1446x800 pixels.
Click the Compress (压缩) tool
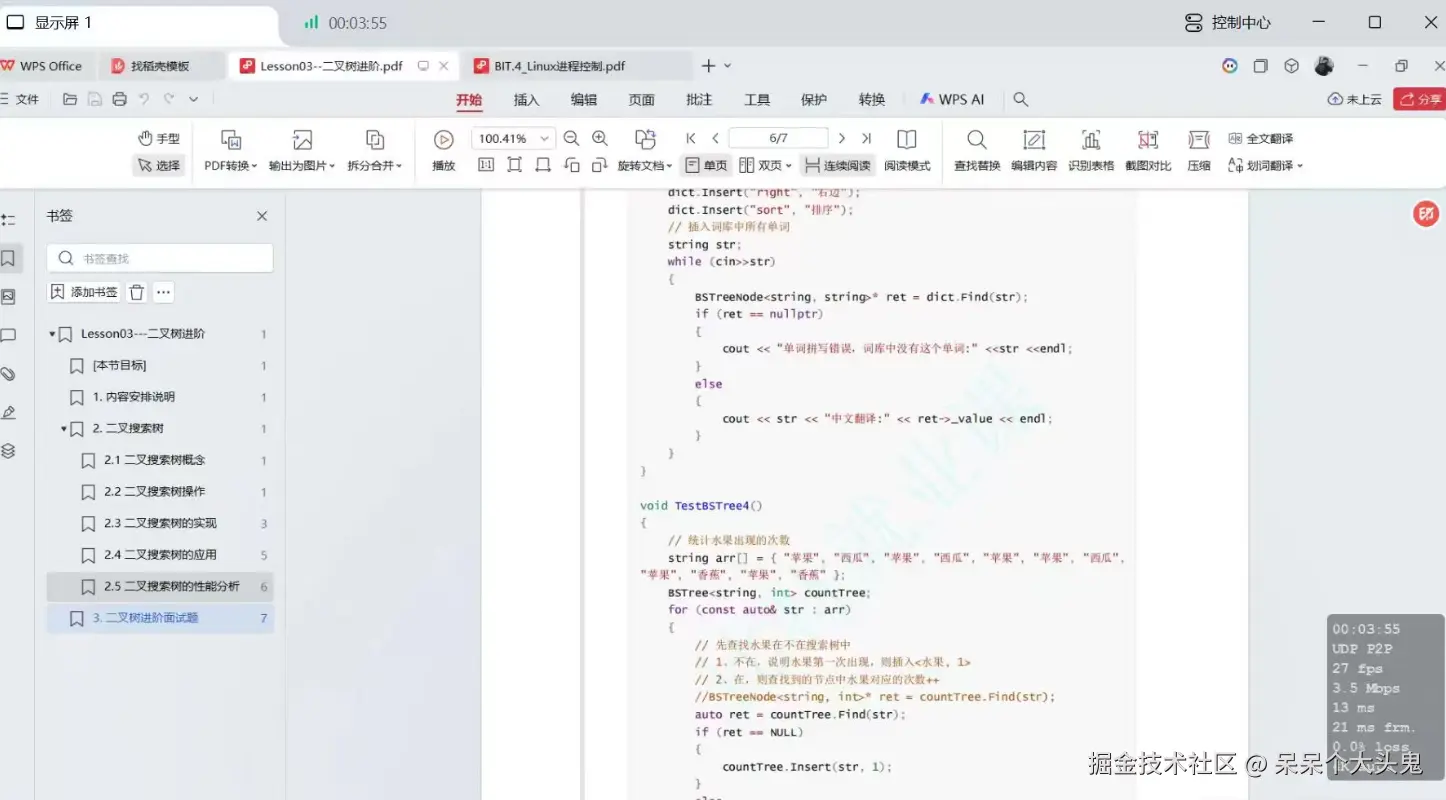1199,150
